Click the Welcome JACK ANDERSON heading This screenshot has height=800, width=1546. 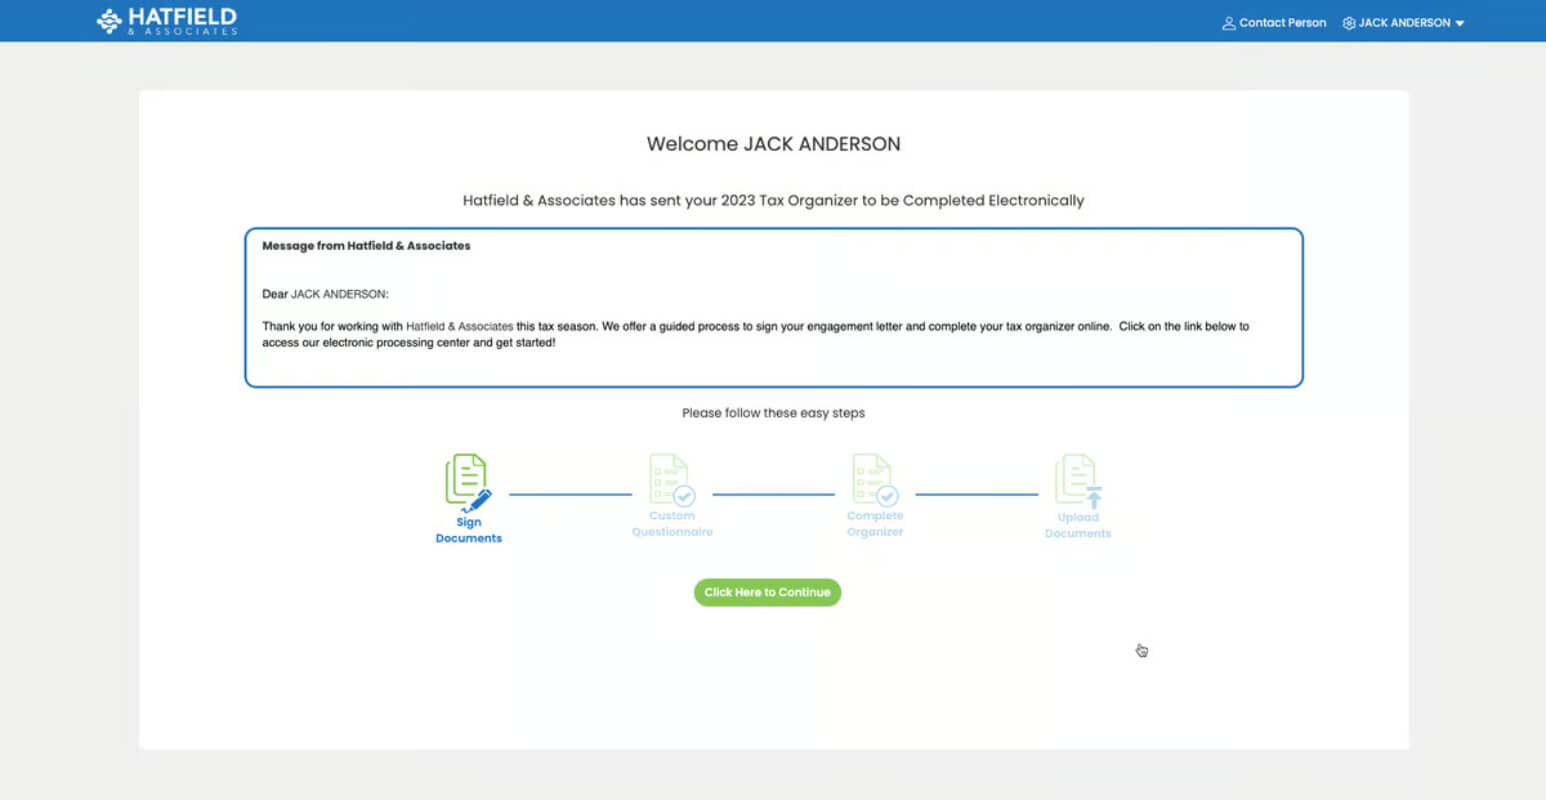pos(773,144)
